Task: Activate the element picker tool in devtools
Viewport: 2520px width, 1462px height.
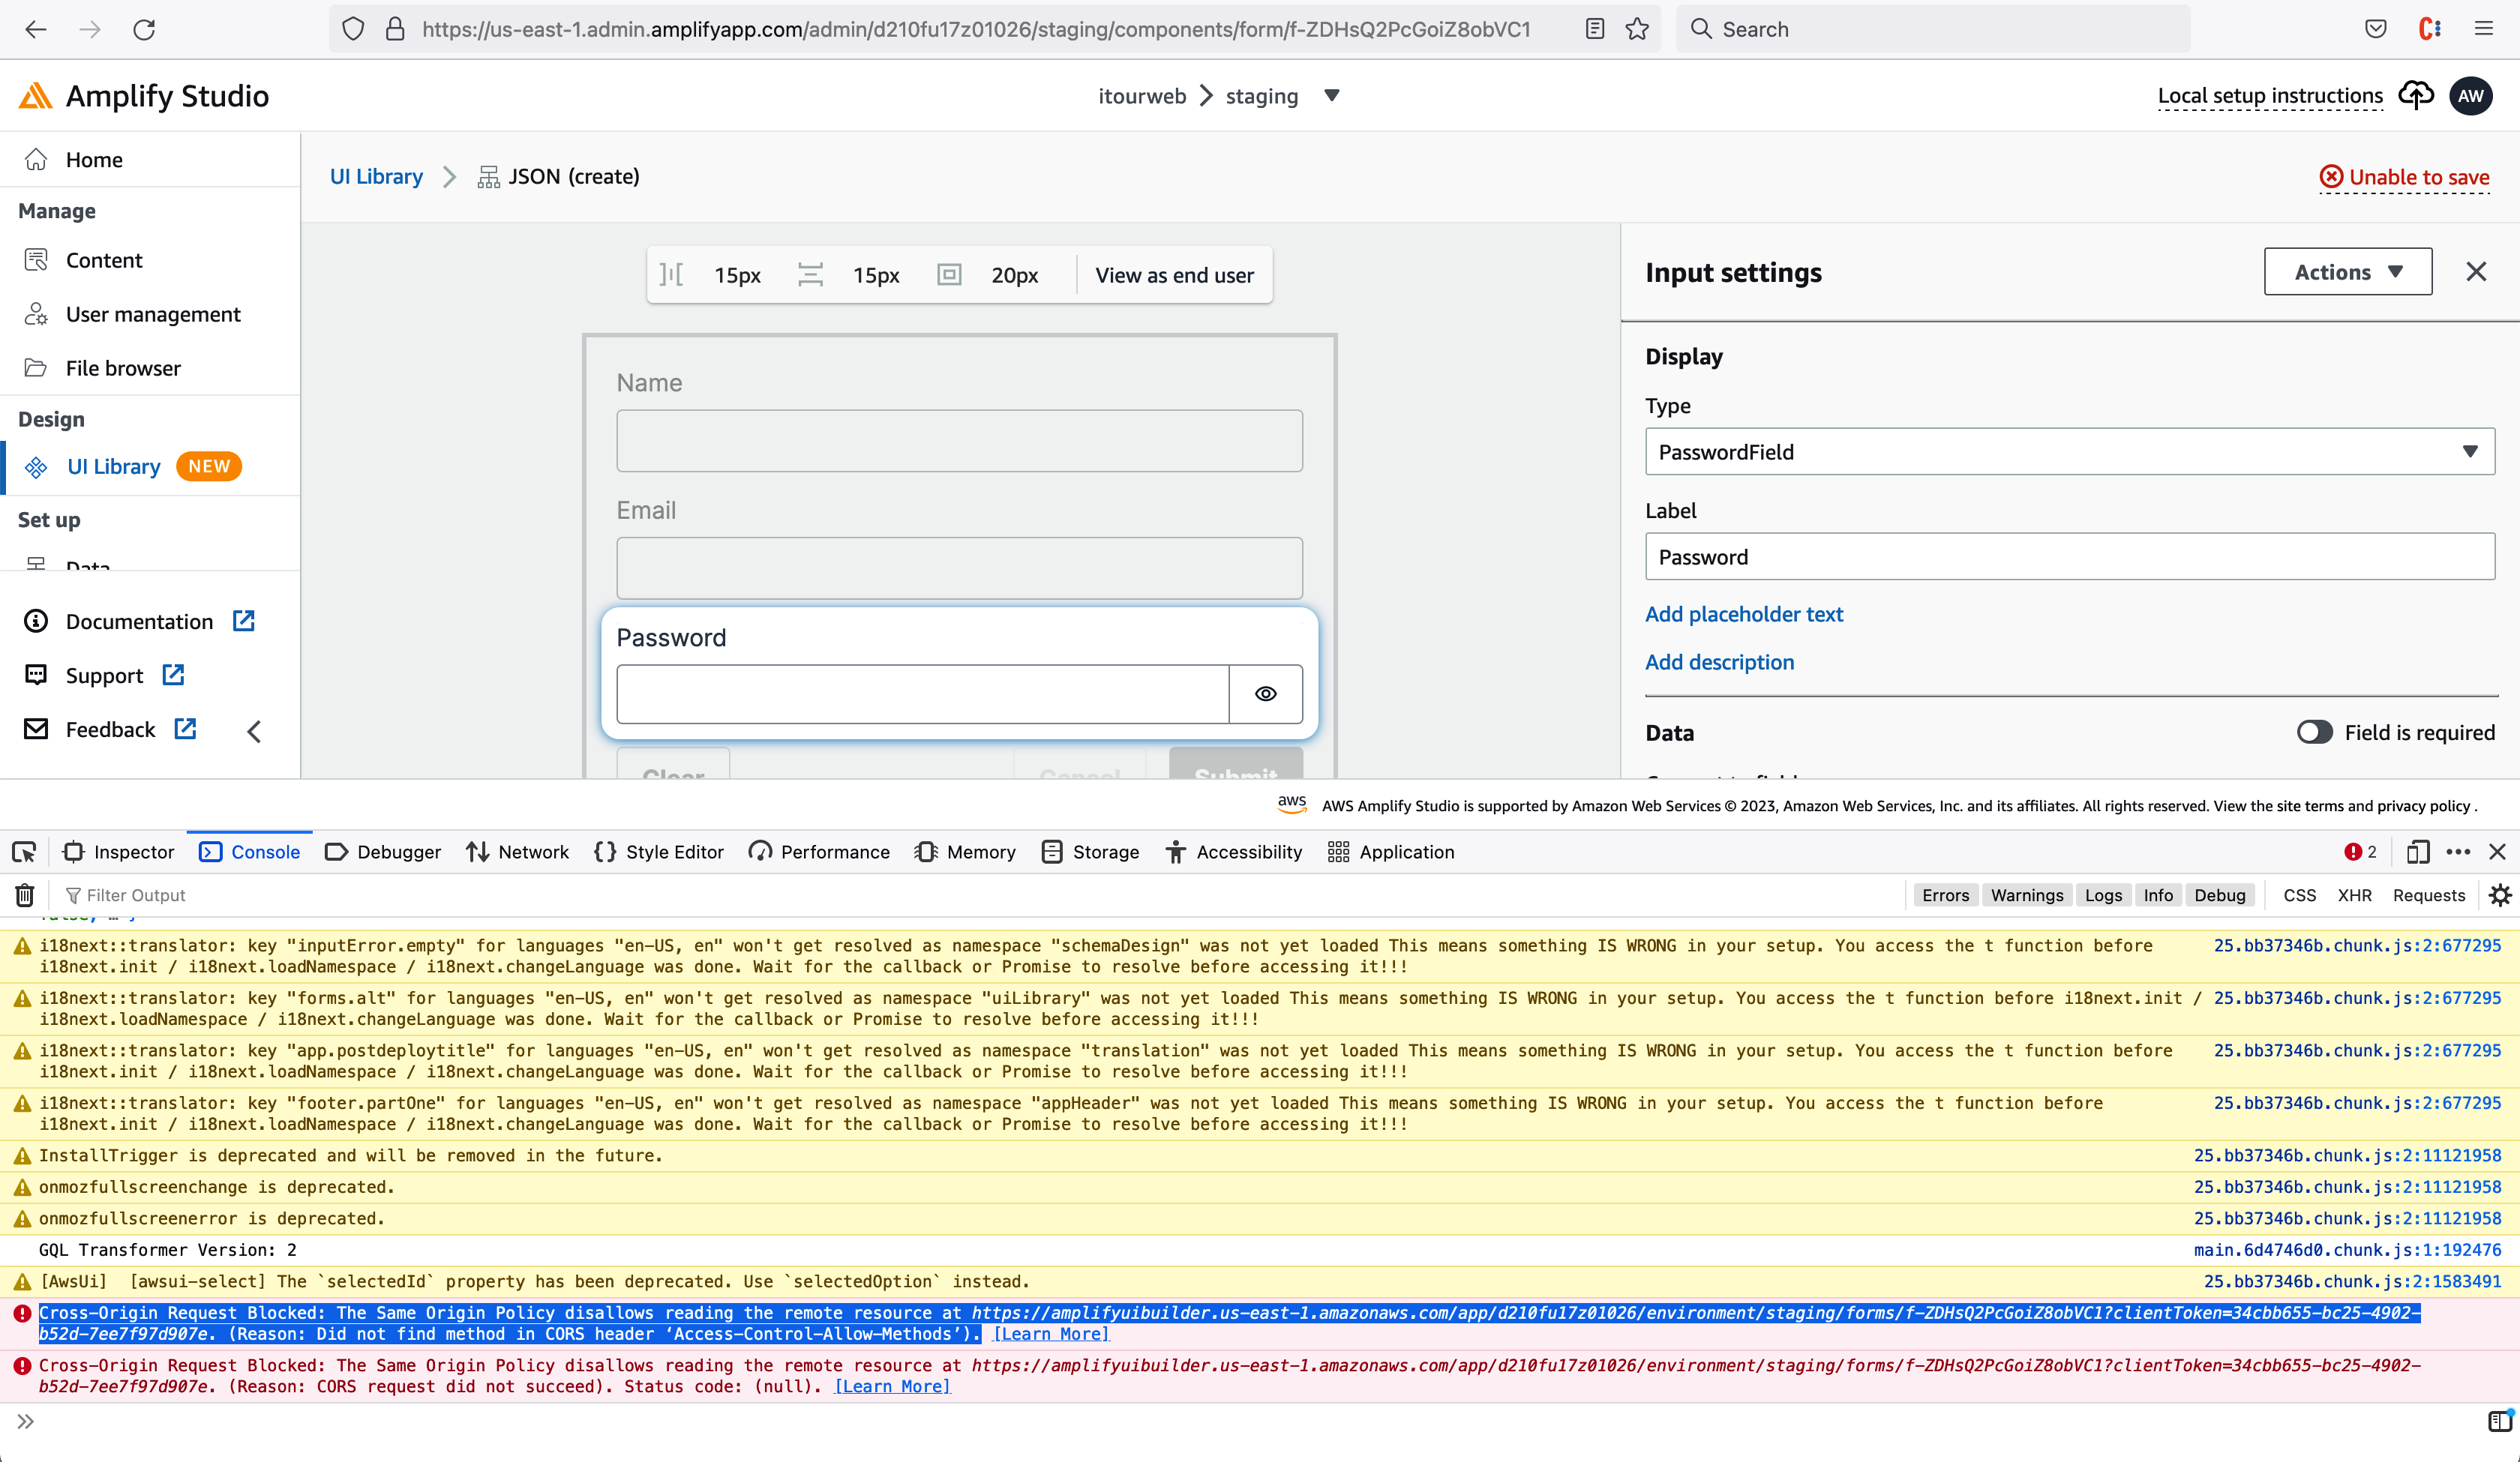Action: coord(24,851)
